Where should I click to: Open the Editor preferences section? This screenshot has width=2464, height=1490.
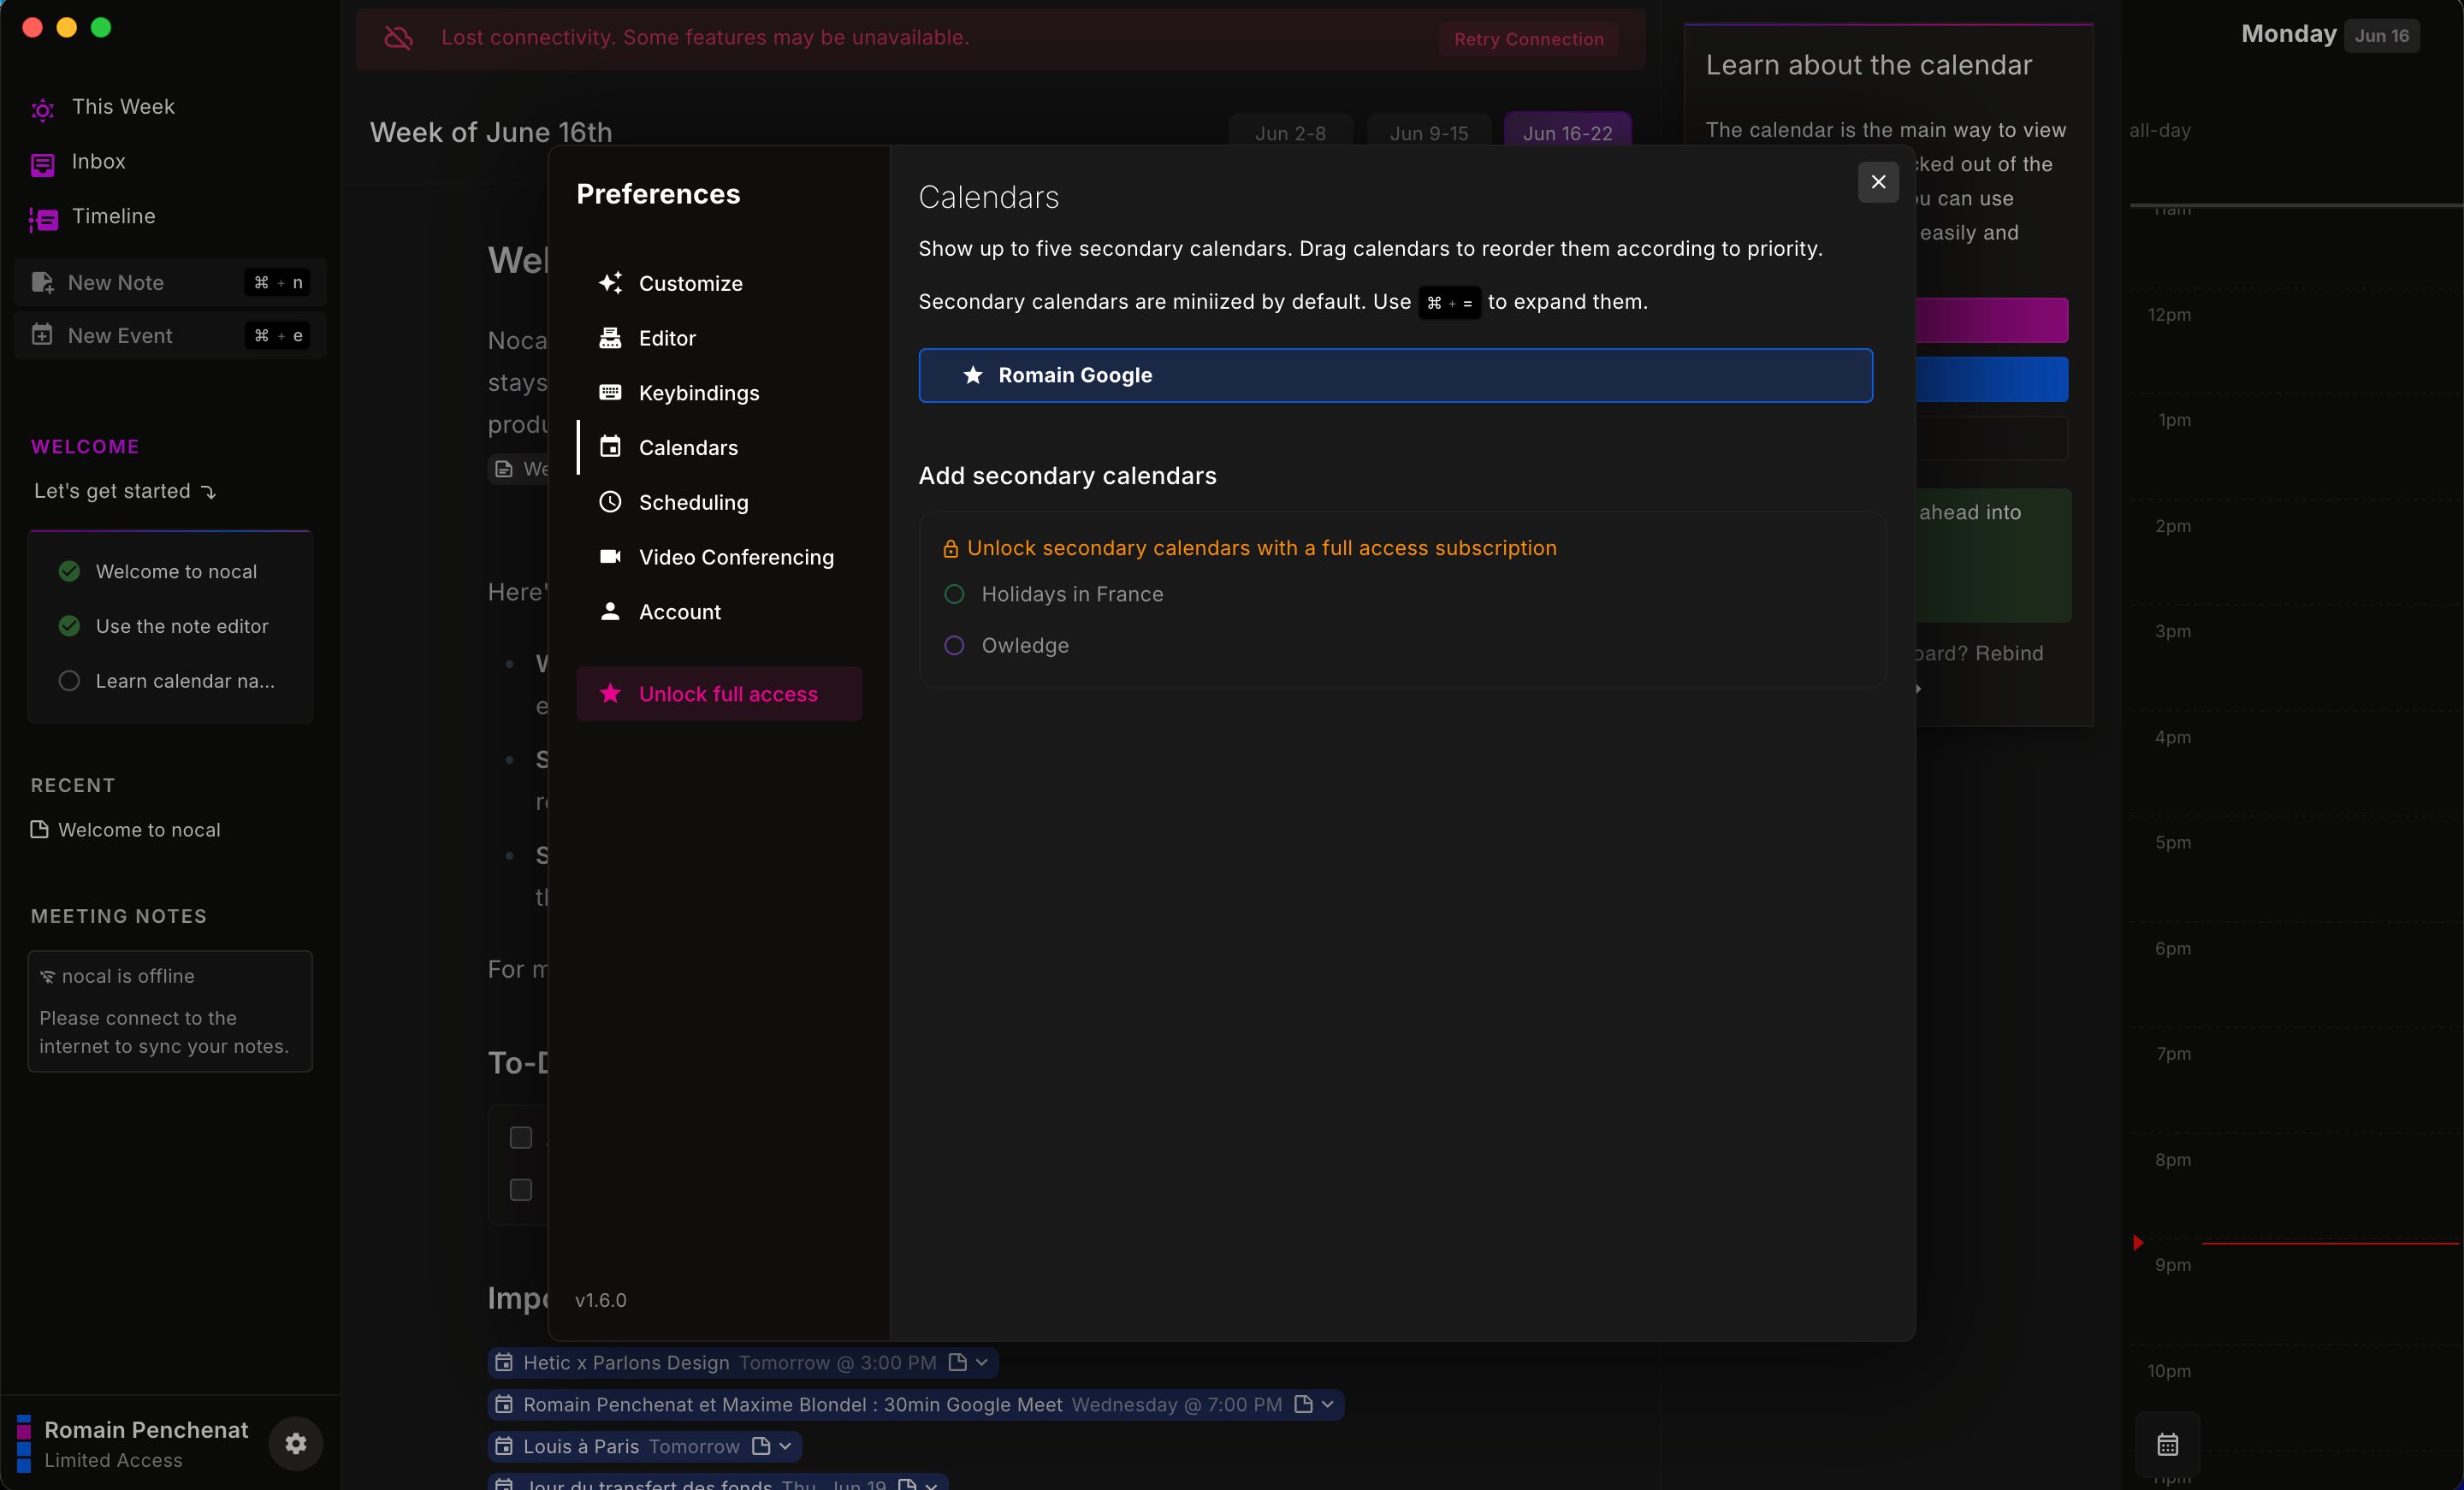719,338
